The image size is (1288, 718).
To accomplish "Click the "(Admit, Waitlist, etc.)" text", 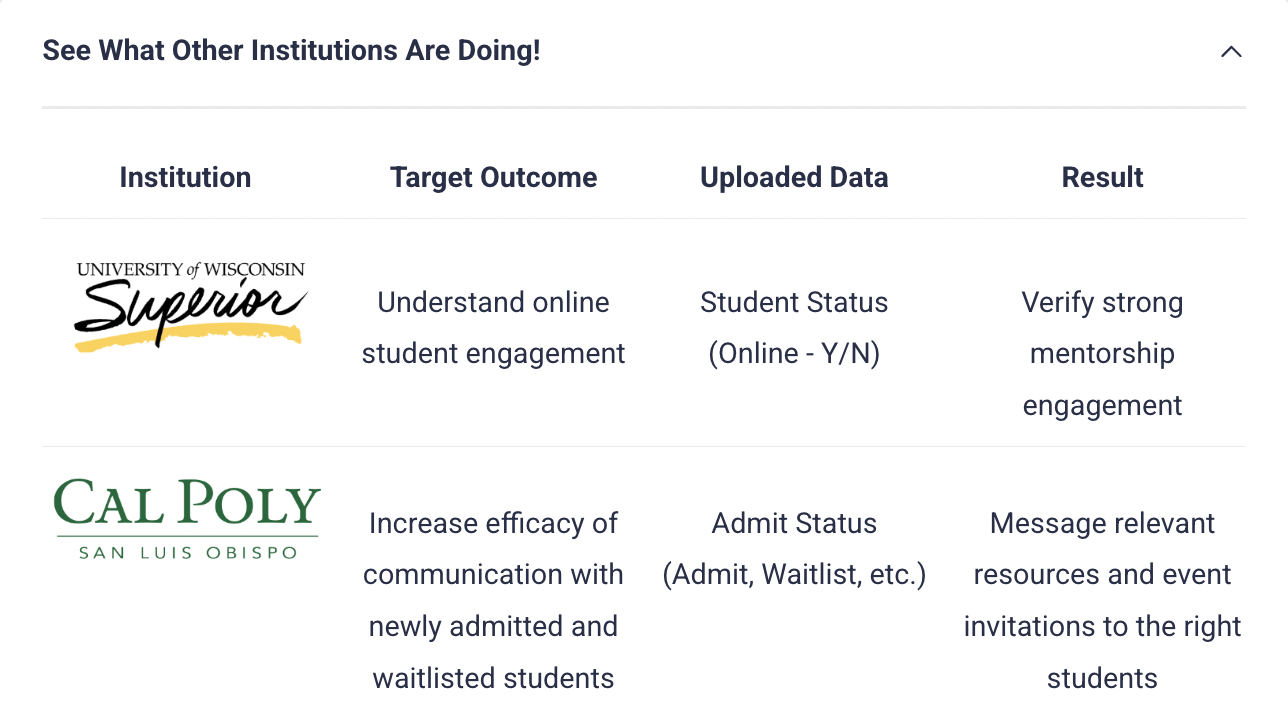I will pos(794,575).
